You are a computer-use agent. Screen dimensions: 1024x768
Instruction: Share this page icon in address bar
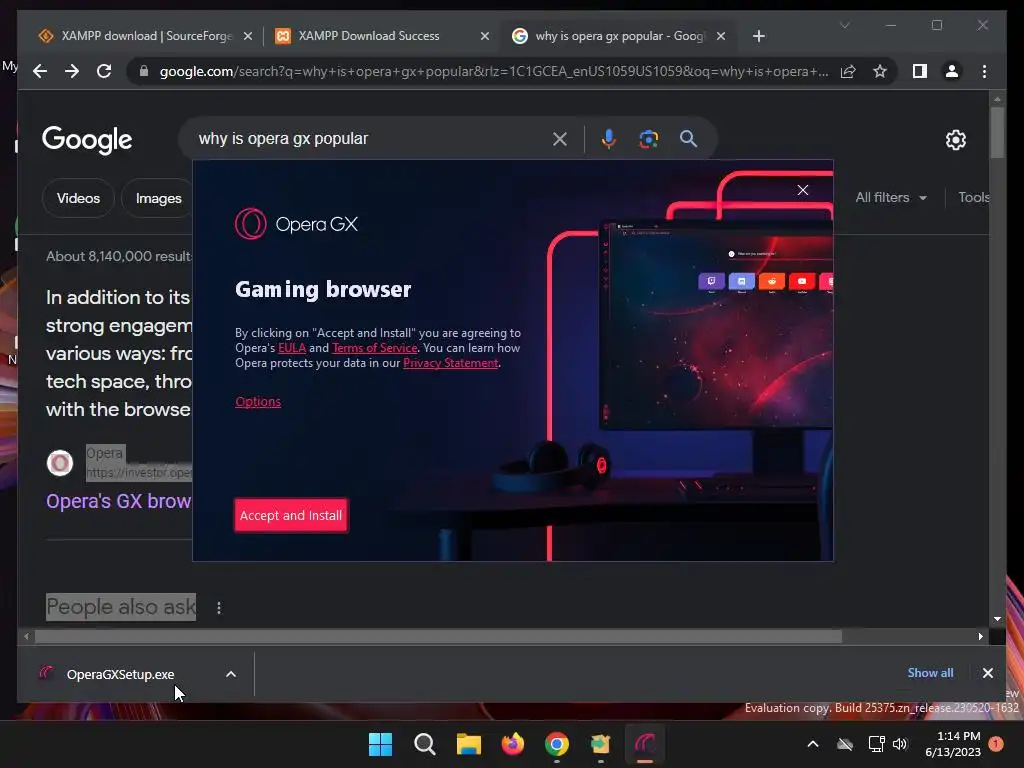848,71
